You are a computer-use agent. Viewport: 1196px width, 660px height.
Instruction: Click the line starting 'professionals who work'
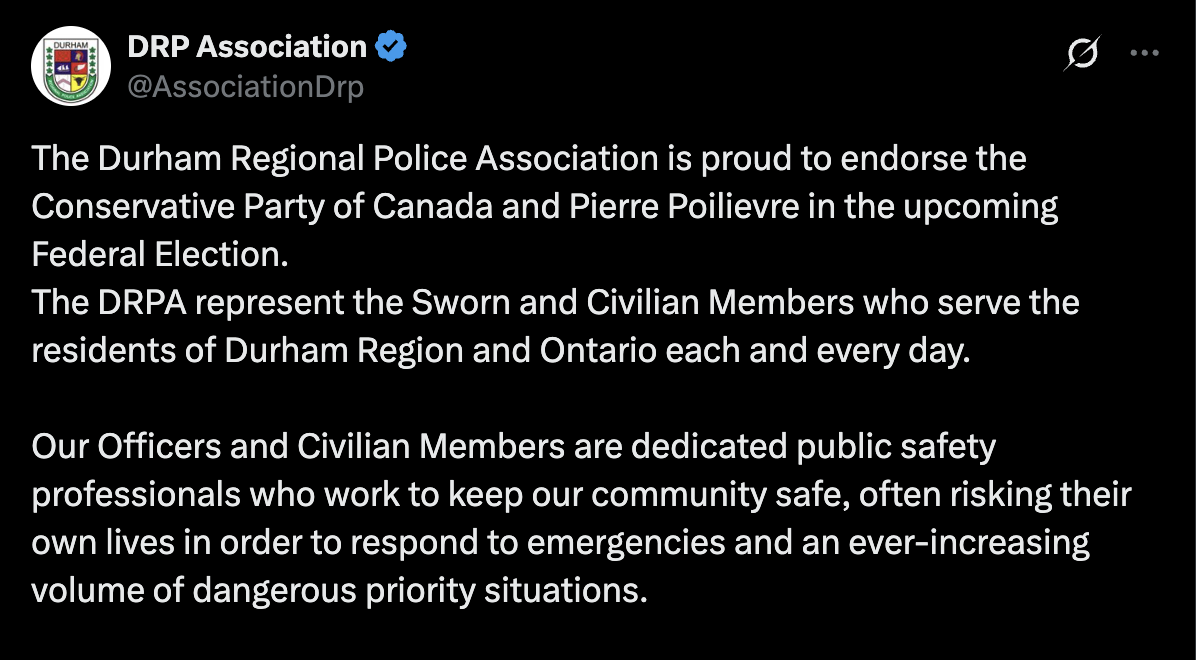click(x=581, y=494)
